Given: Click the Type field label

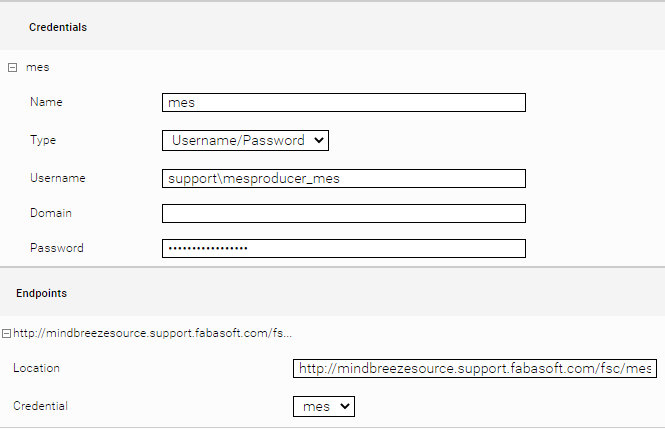Looking at the screenshot, I should coord(43,140).
